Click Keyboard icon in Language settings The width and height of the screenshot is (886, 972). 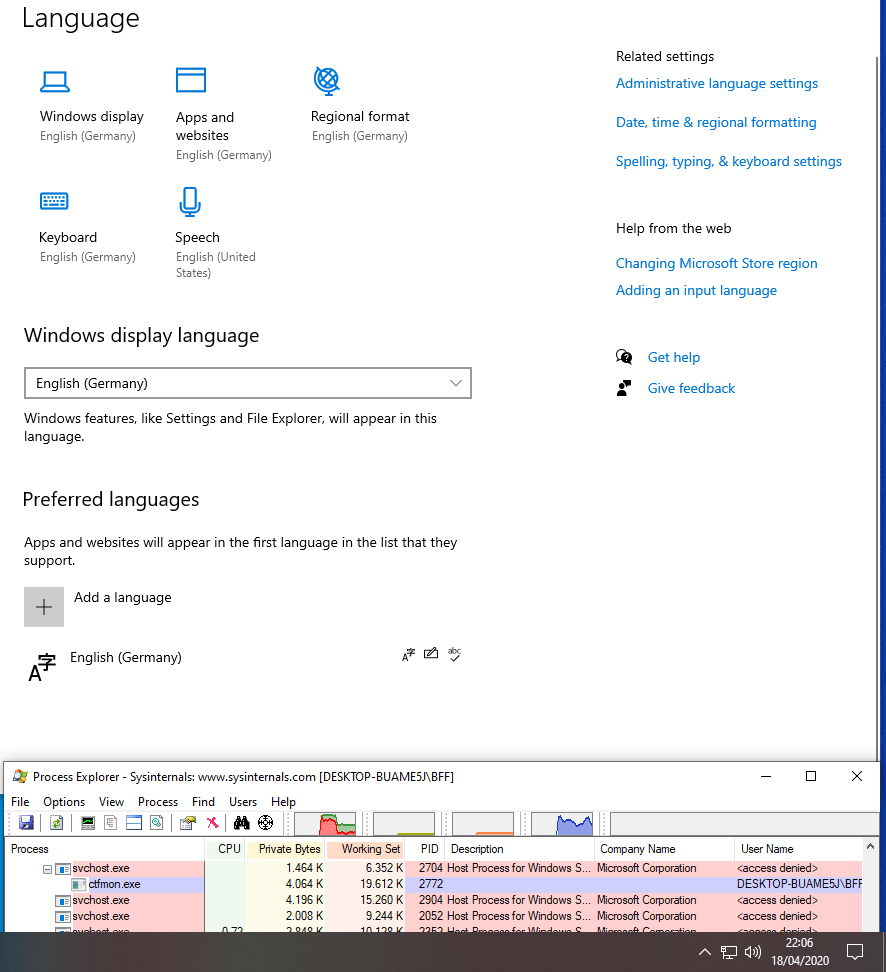pos(54,201)
